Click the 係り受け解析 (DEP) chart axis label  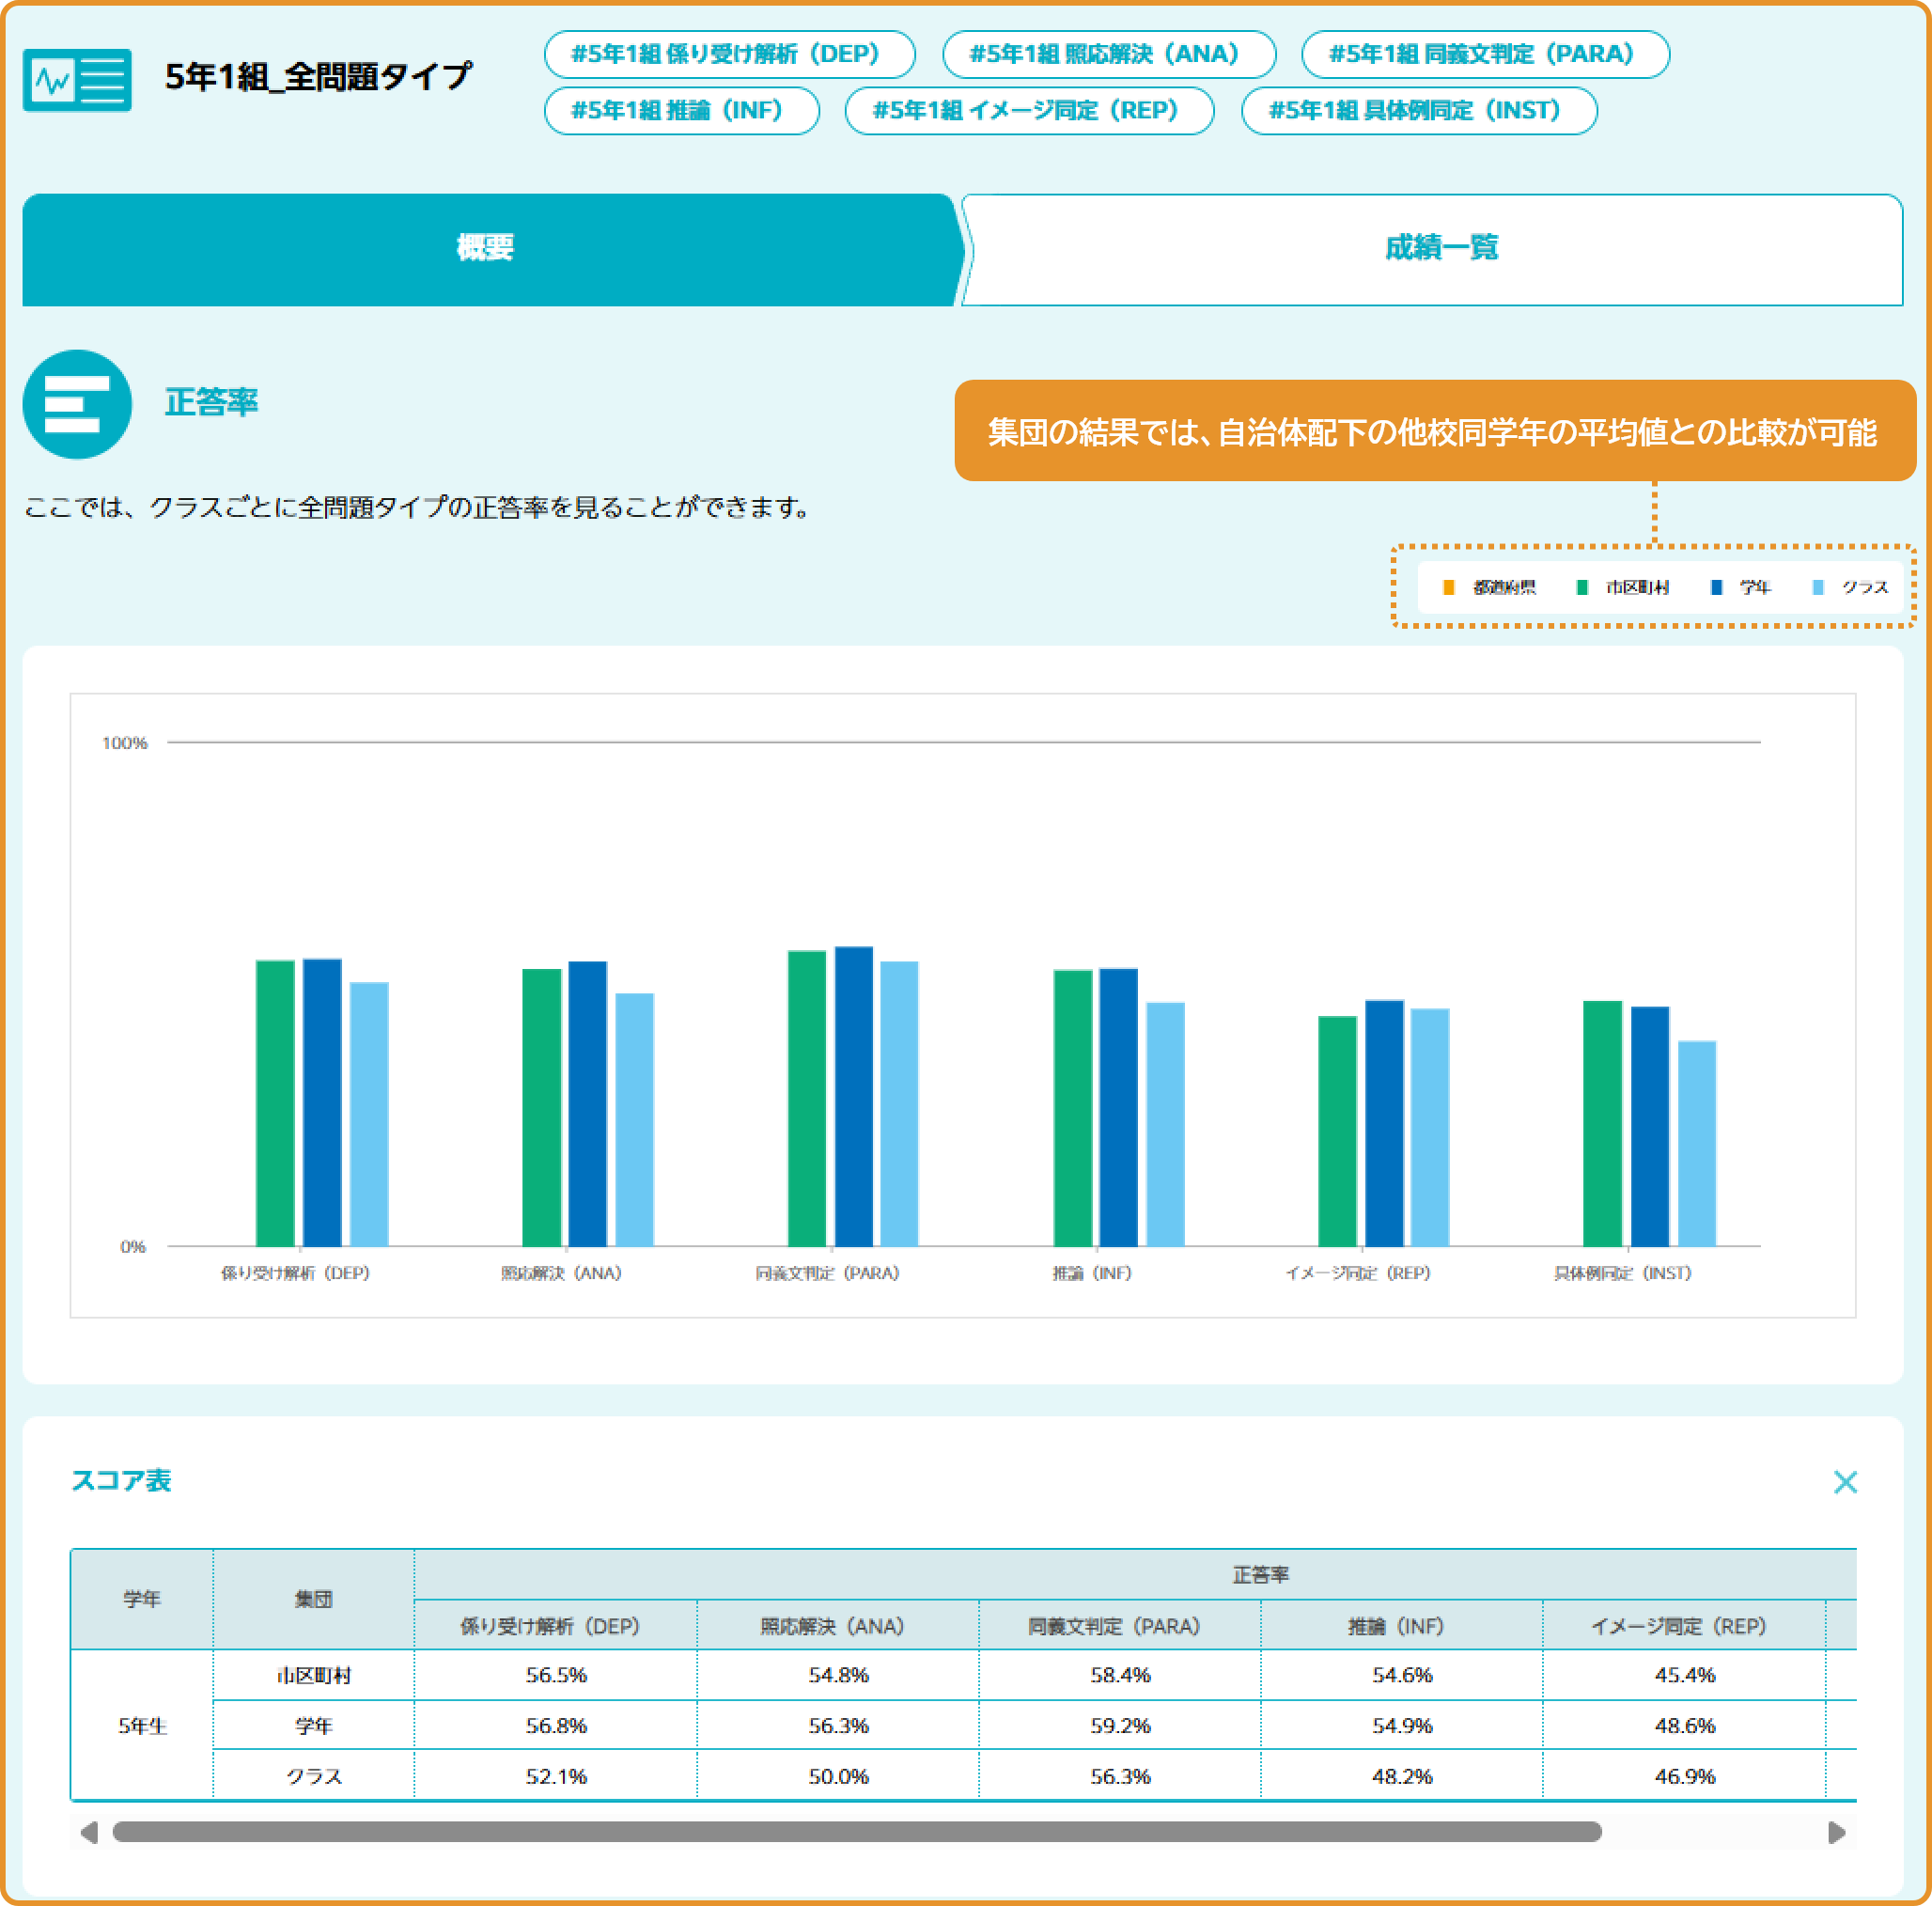[x=295, y=1273]
